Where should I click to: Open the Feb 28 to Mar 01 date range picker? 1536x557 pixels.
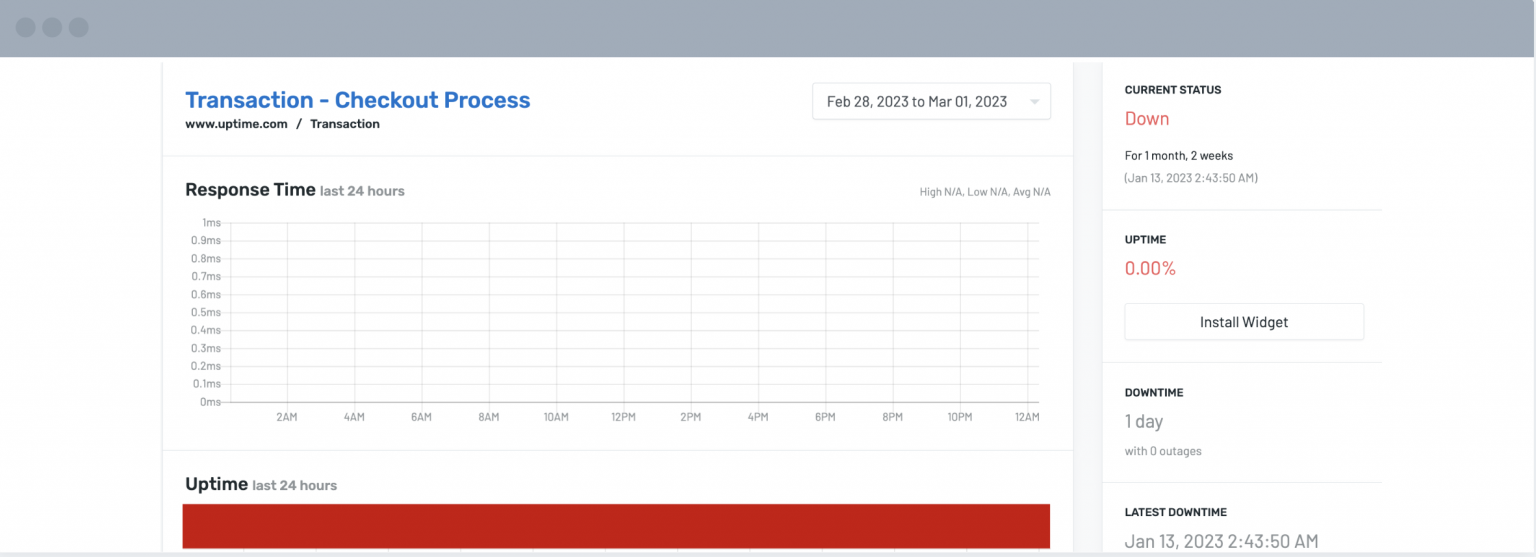[x=917, y=101]
